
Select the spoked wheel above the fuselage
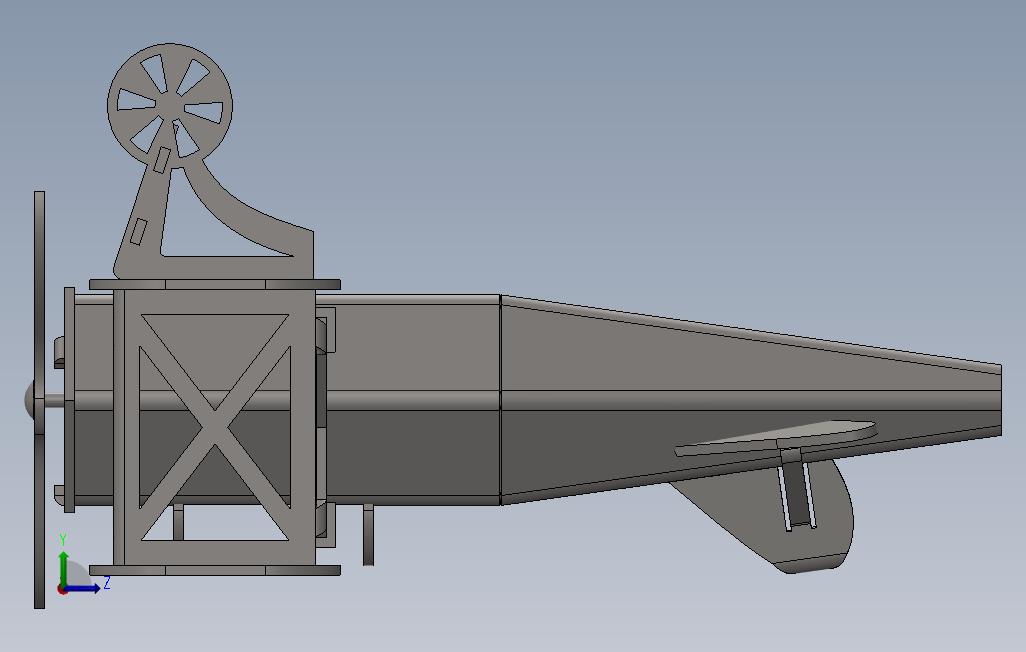170,105
